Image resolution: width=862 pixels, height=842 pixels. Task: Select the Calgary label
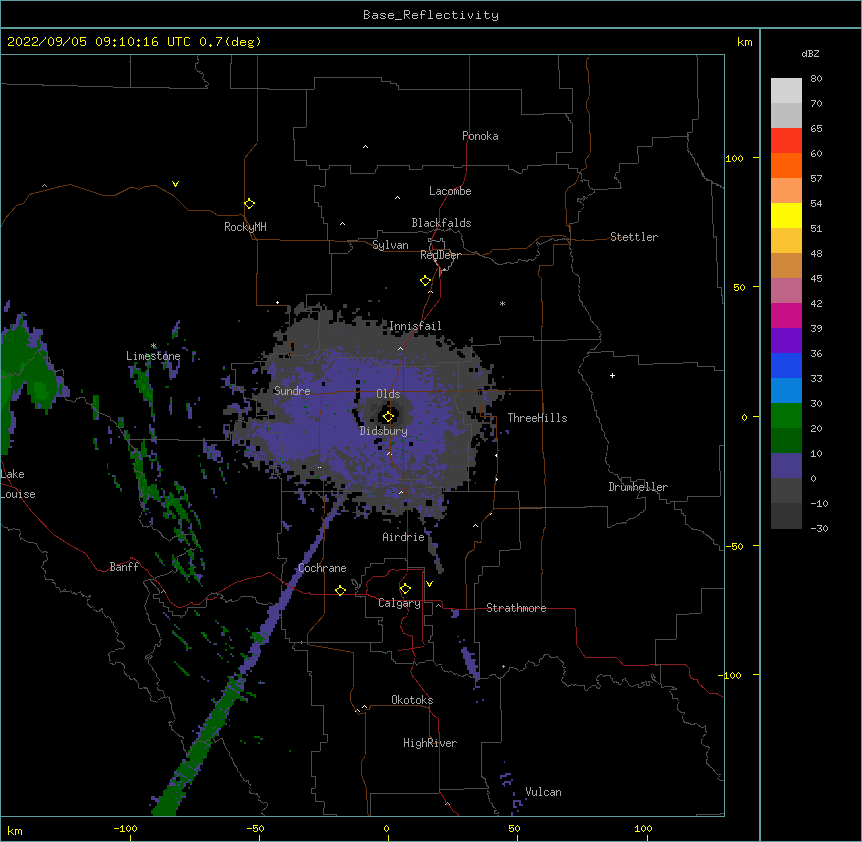tap(399, 603)
